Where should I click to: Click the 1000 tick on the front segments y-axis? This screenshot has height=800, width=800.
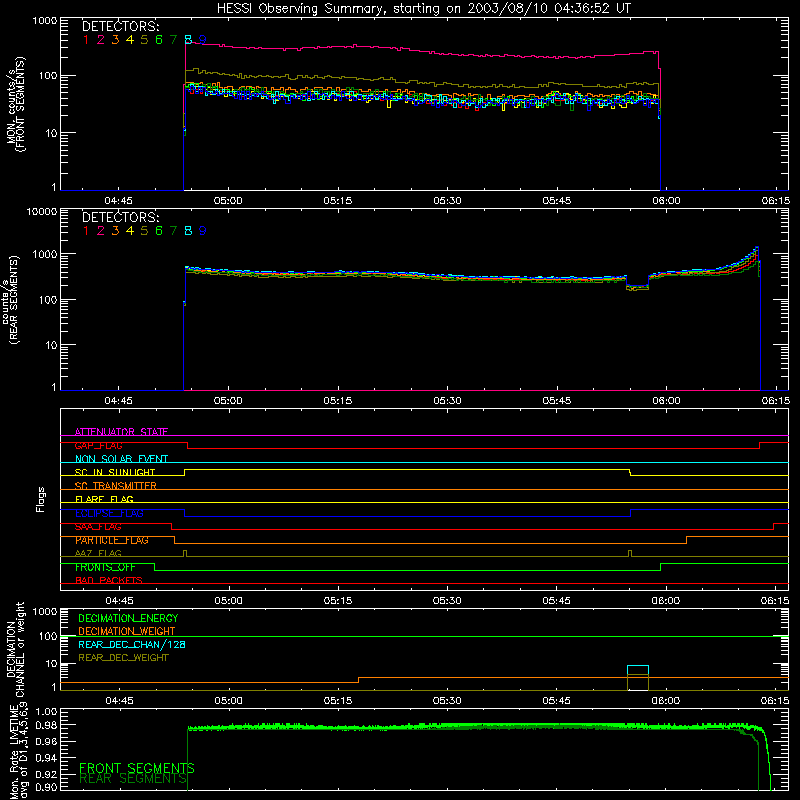pyautogui.click(x=45, y=21)
